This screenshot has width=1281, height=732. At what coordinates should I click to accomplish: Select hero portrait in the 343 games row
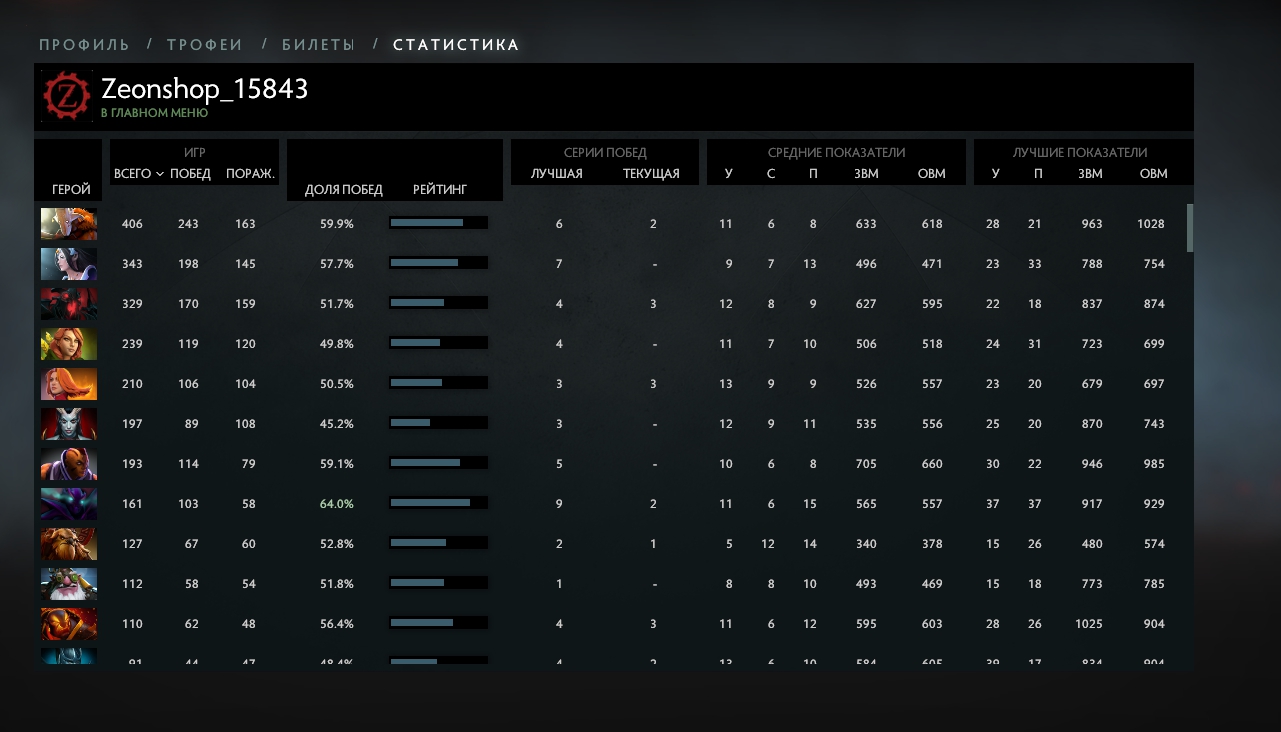(69, 264)
